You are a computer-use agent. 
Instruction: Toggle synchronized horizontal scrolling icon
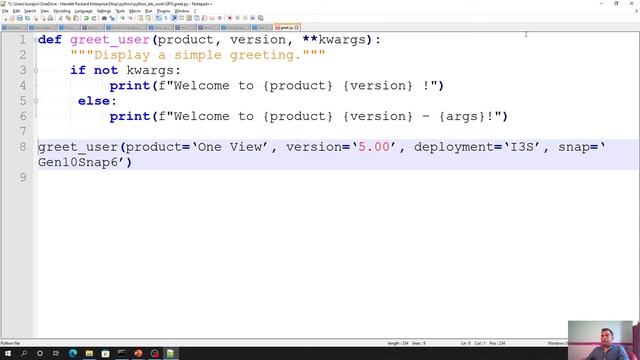[148, 18]
